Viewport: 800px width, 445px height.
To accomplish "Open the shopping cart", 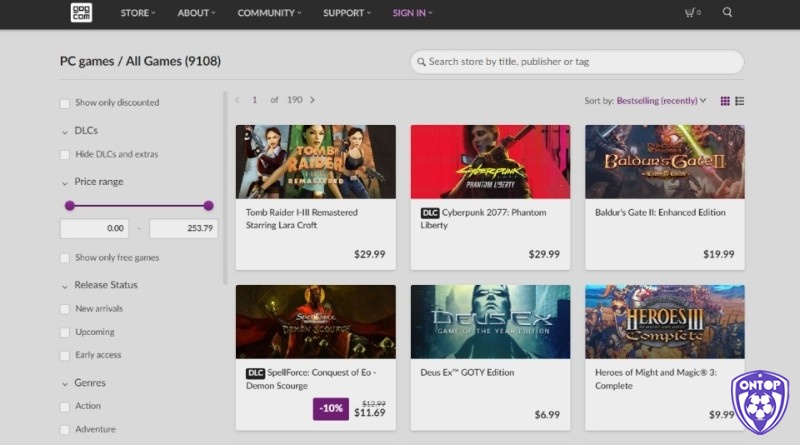I will coord(692,12).
